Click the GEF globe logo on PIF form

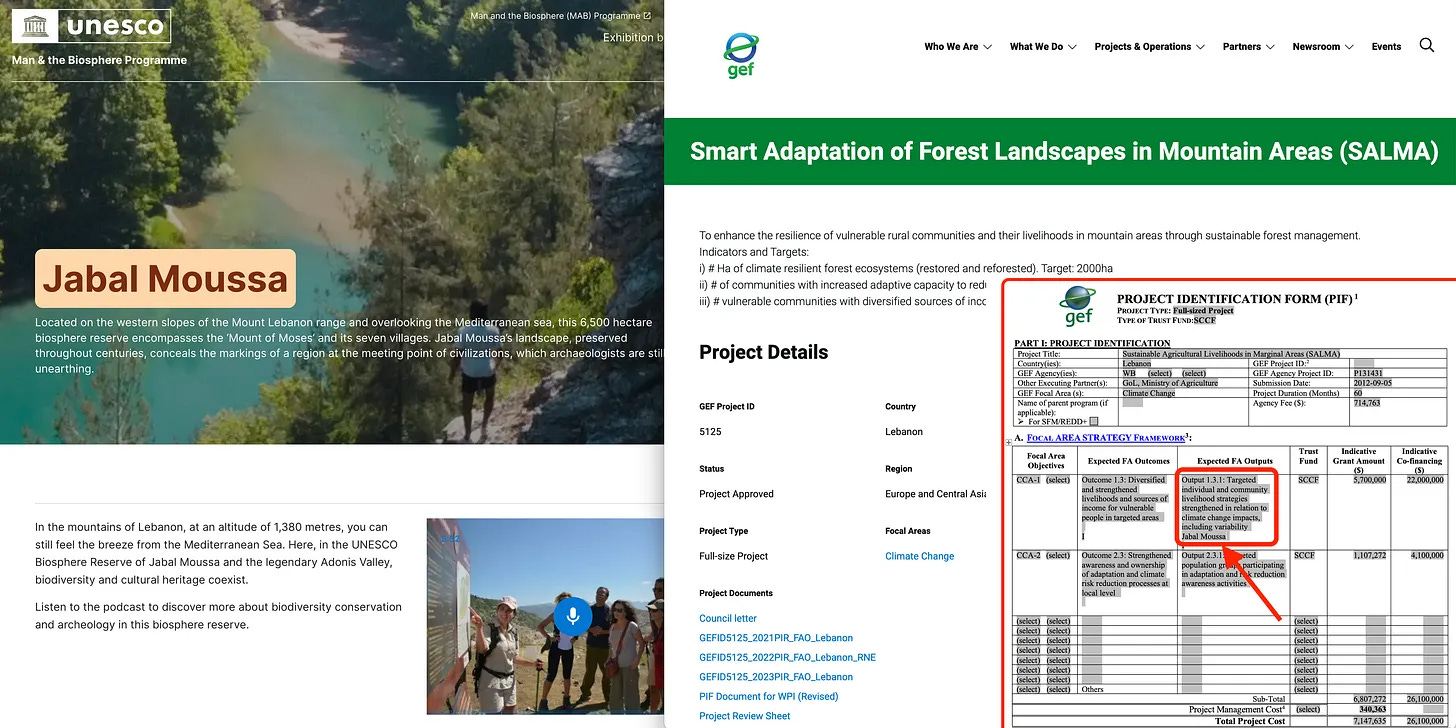[x=1078, y=306]
